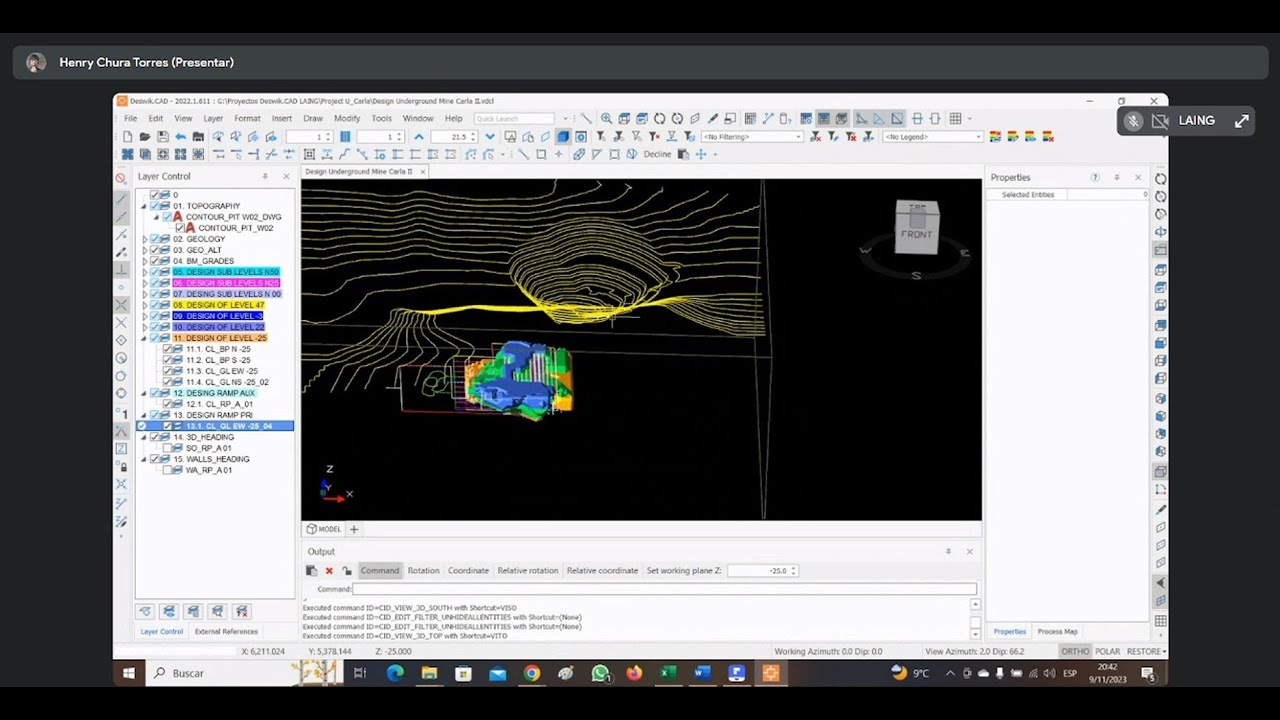
Task: Open Excel from the taskbar
Action: tap(668, 673)
